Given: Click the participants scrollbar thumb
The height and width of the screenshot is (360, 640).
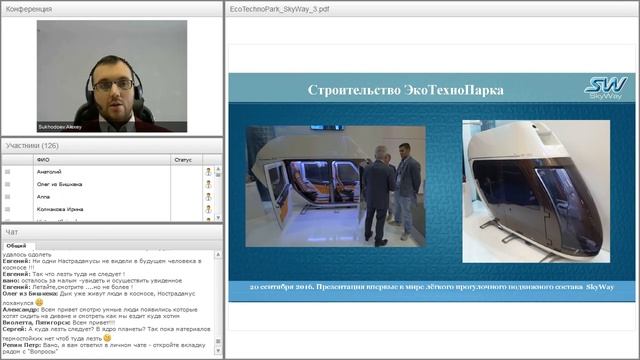Looking at the screenshot, I should (218, 175).
